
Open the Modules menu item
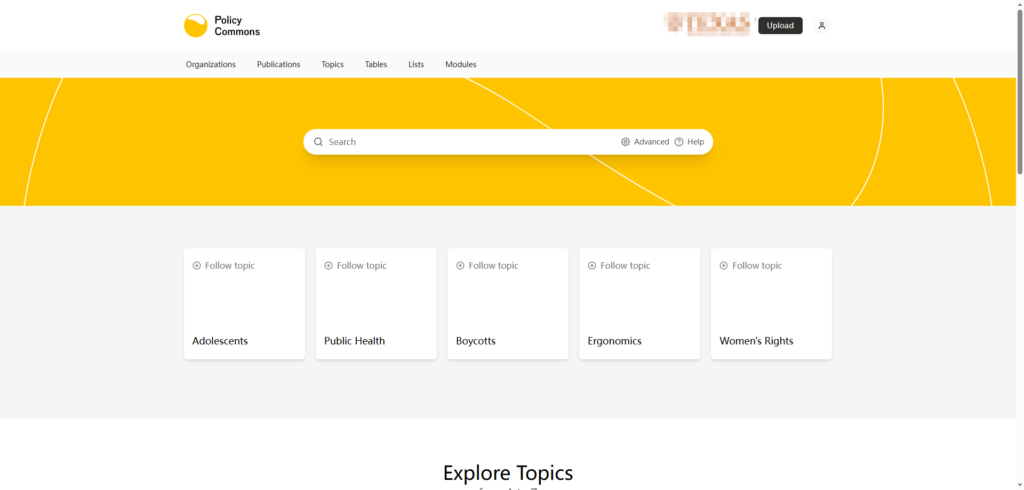tap(461, 64)
